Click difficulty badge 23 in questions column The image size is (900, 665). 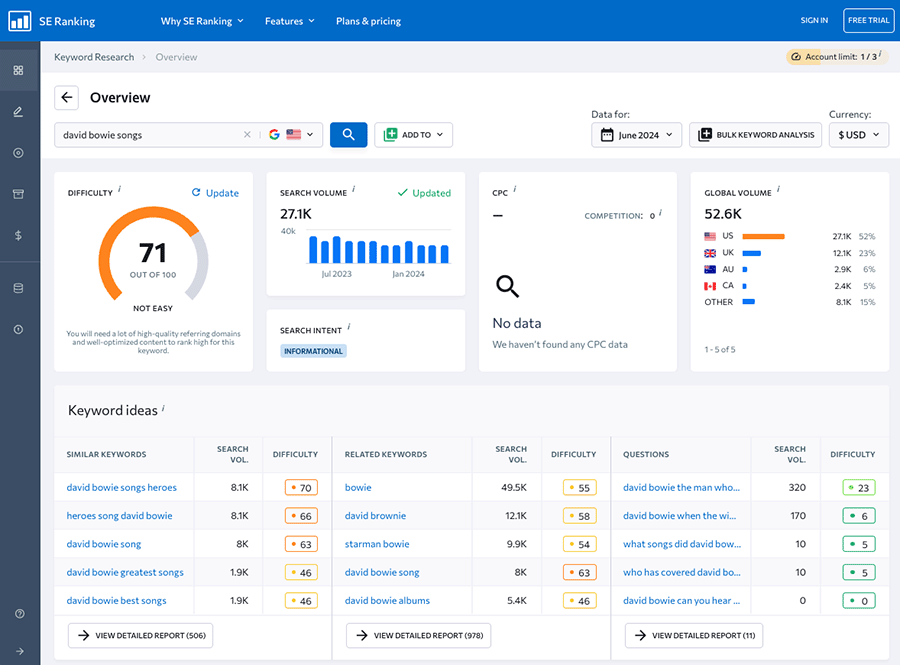click(x=859, y=488)
